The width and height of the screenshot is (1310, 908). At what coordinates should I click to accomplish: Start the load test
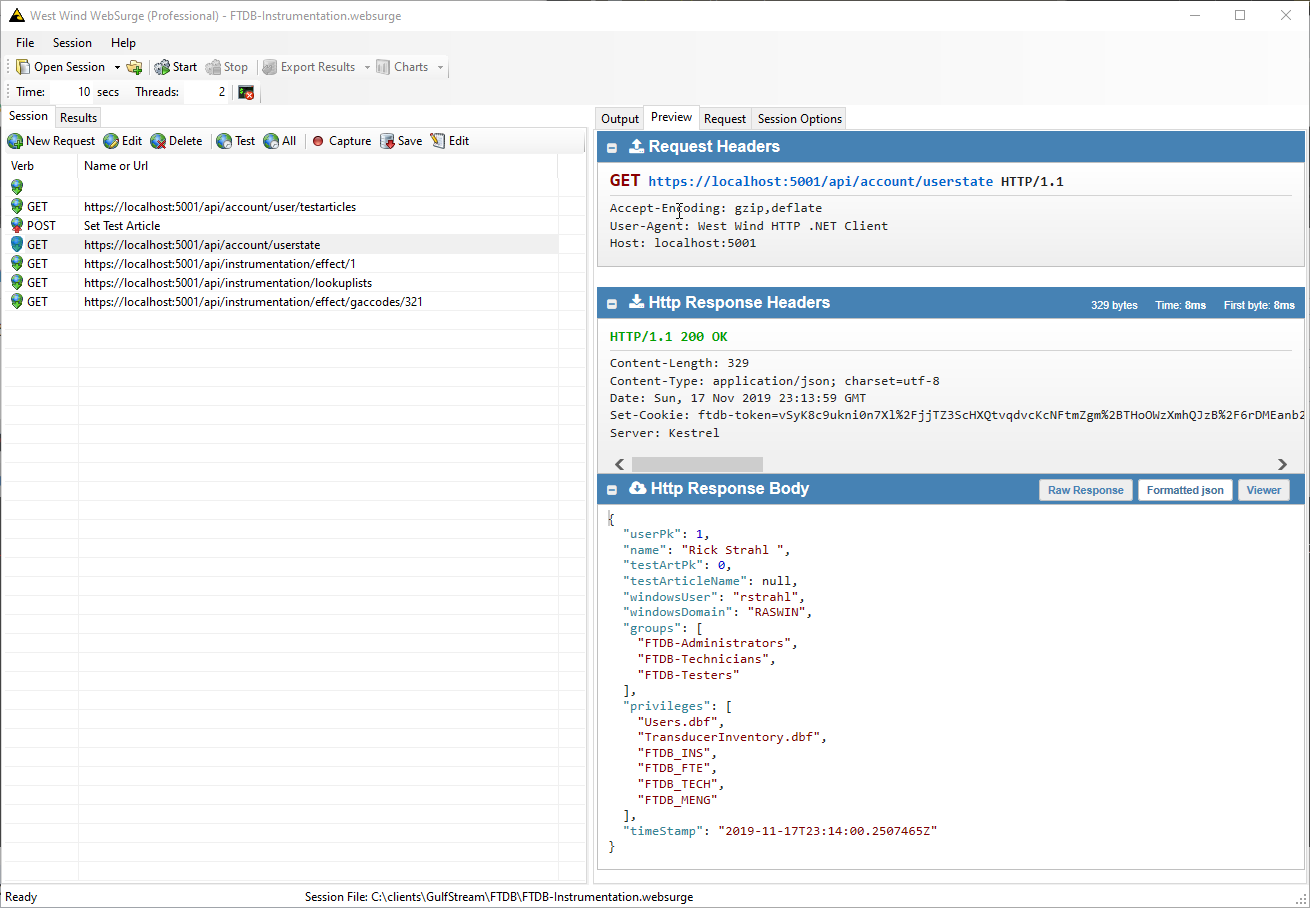[x=175, y=67]
